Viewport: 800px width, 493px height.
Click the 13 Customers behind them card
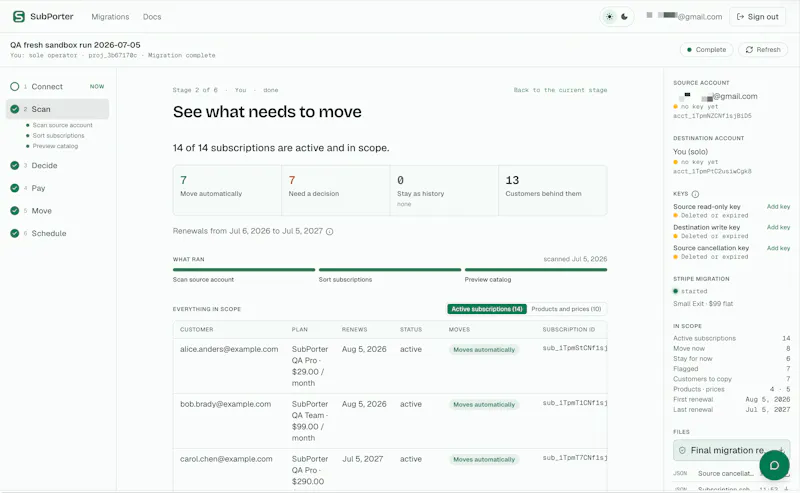pos(553,190)
